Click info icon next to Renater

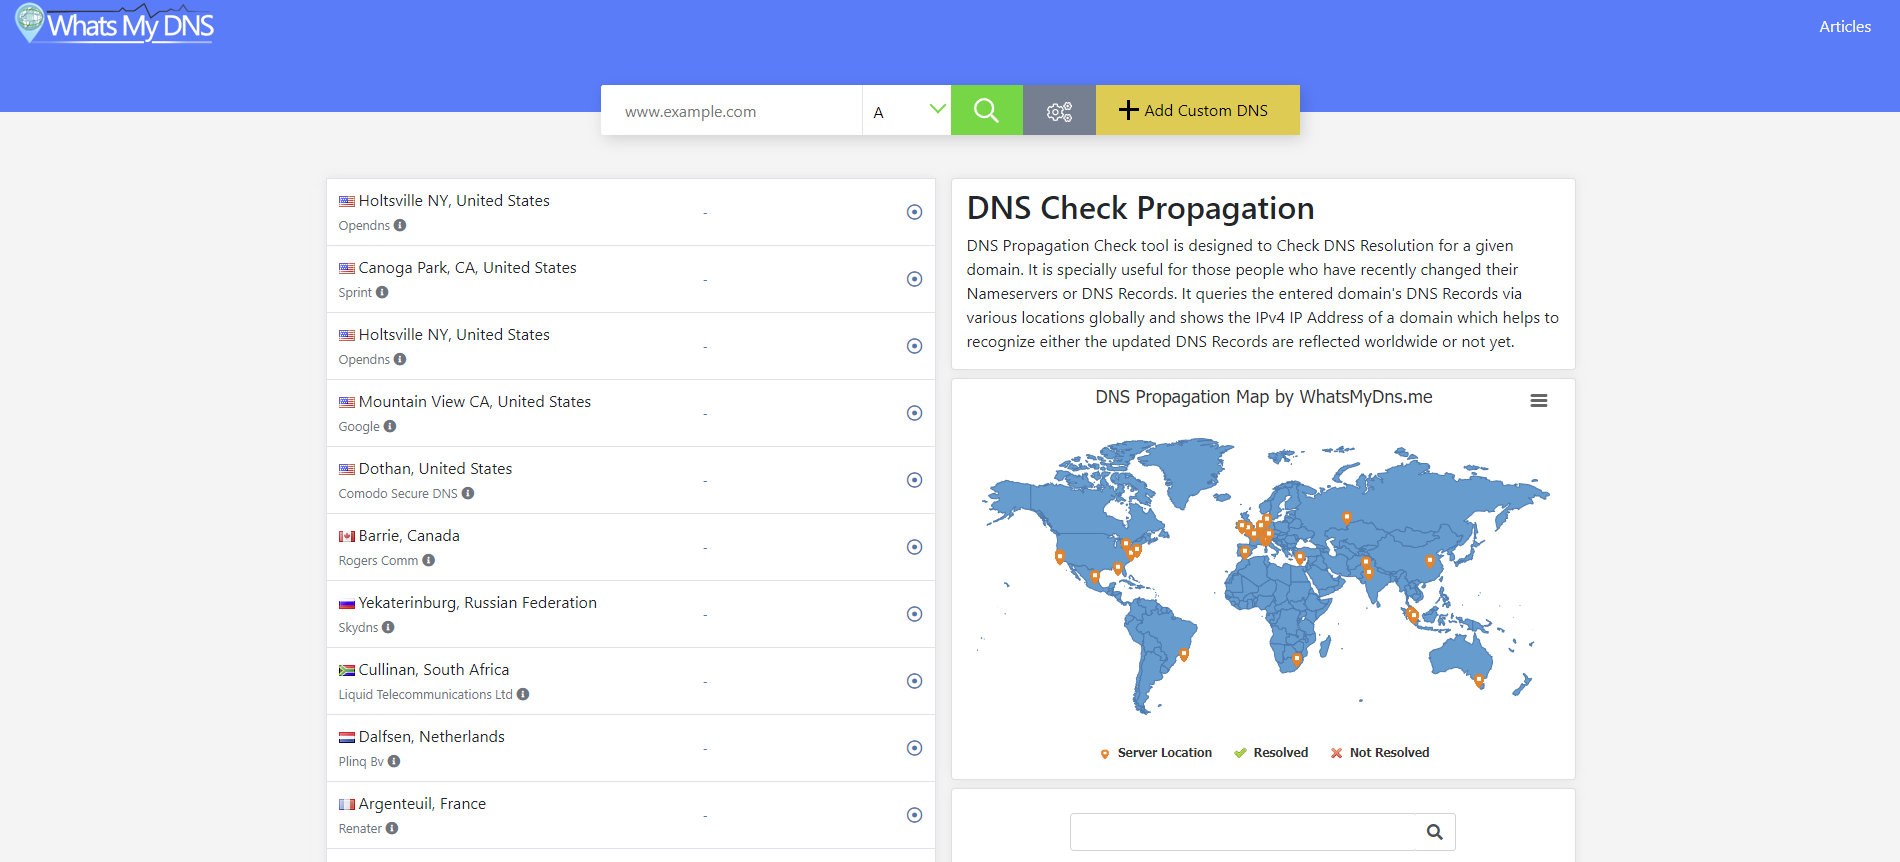click(x=392, y=828)
